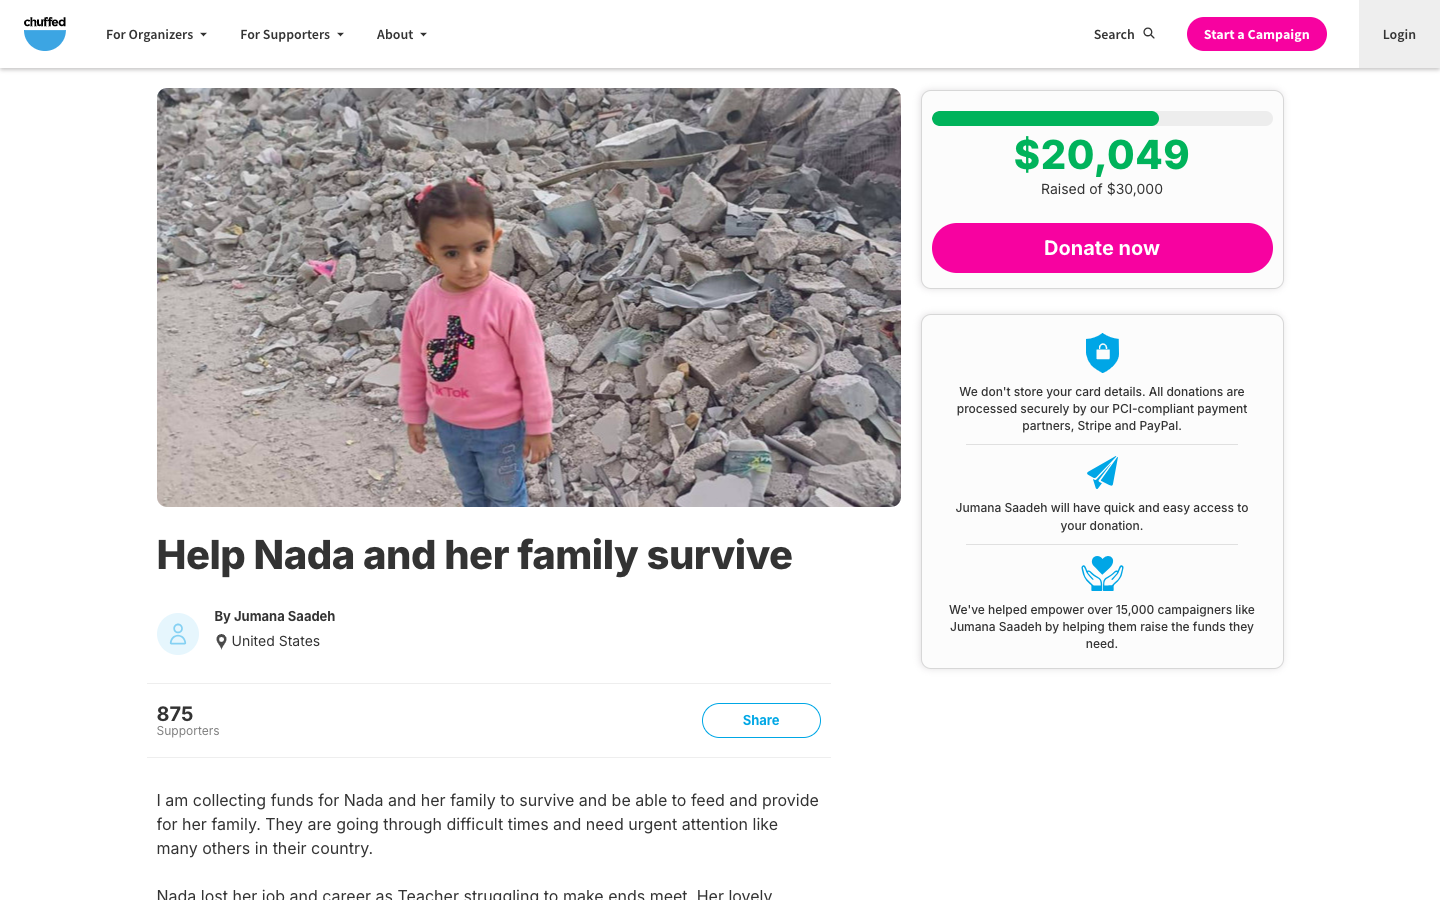1440x900 pixels.
Task: Click the organizer profile avatar icon
Action: tap(178, 634)
